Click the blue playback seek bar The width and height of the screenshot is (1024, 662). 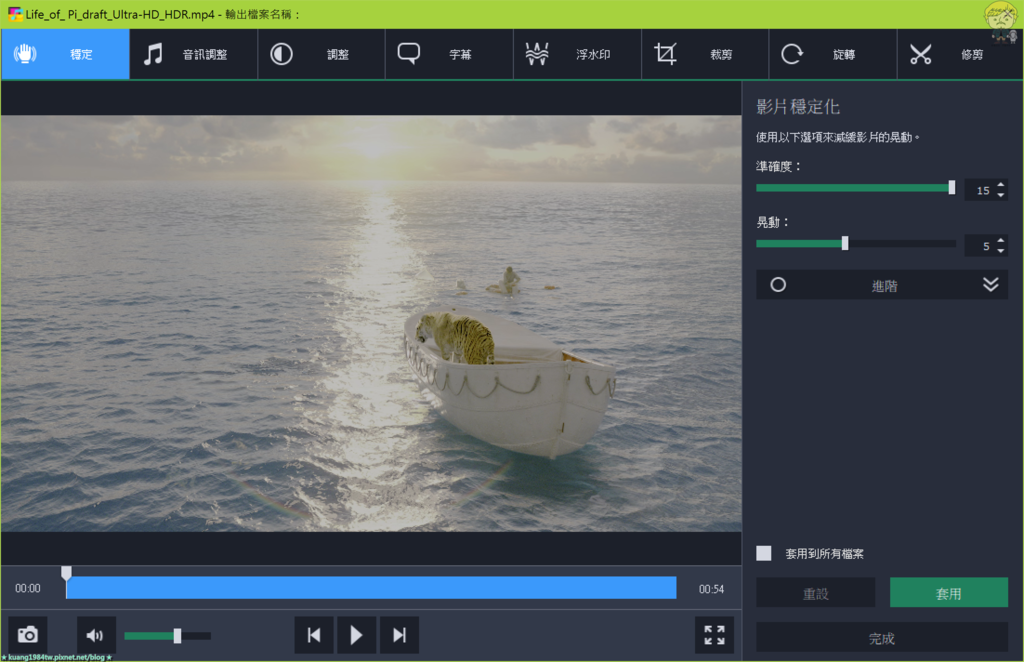point(371,588)
